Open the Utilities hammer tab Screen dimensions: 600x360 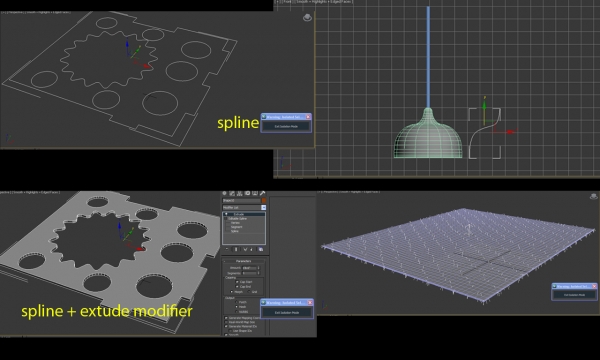pyautogui.click(x=262, y=193)
